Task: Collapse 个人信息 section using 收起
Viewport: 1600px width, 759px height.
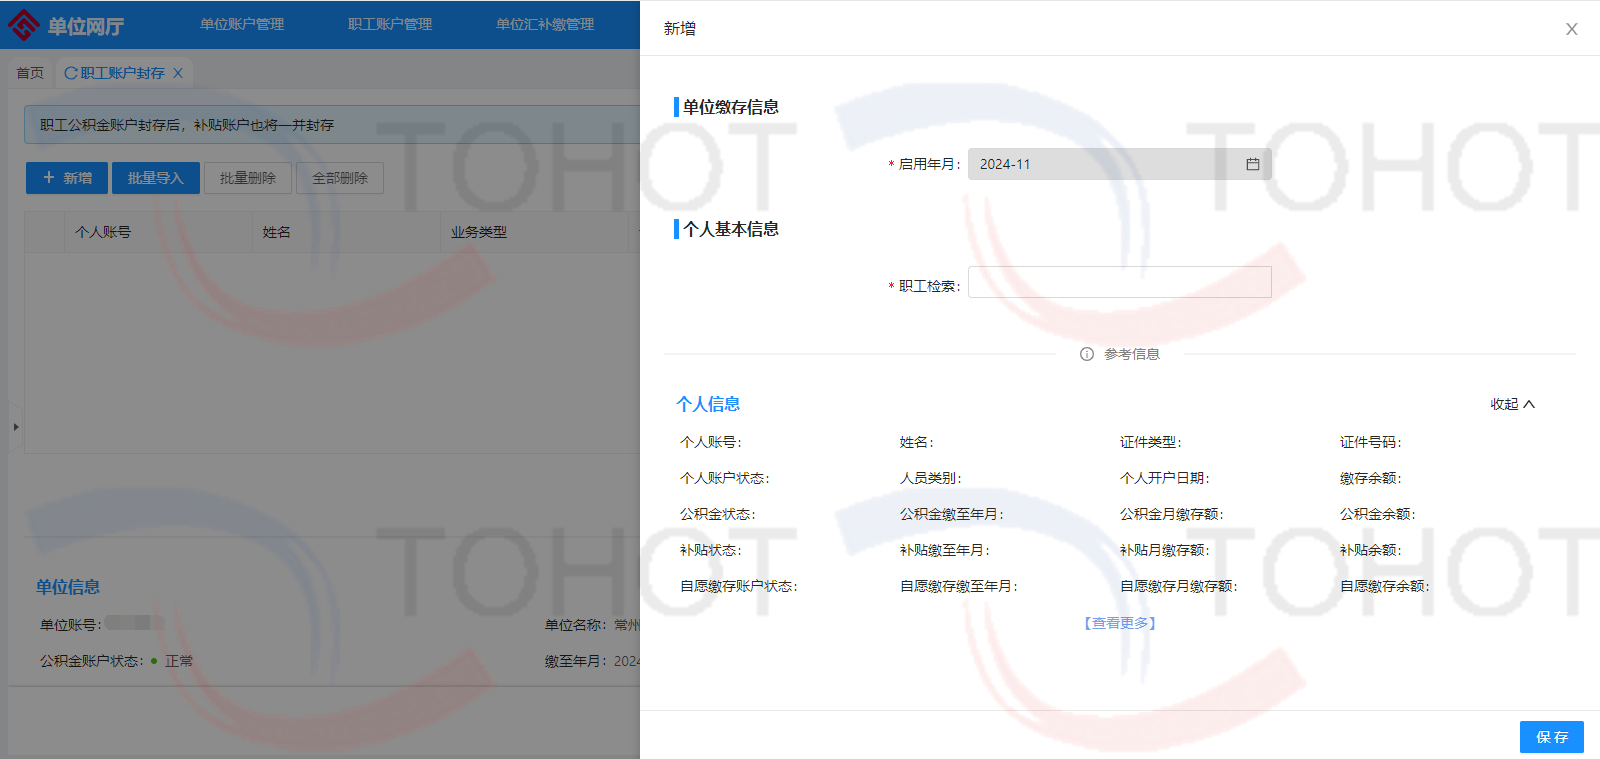Action: [x=1512, y=404]
